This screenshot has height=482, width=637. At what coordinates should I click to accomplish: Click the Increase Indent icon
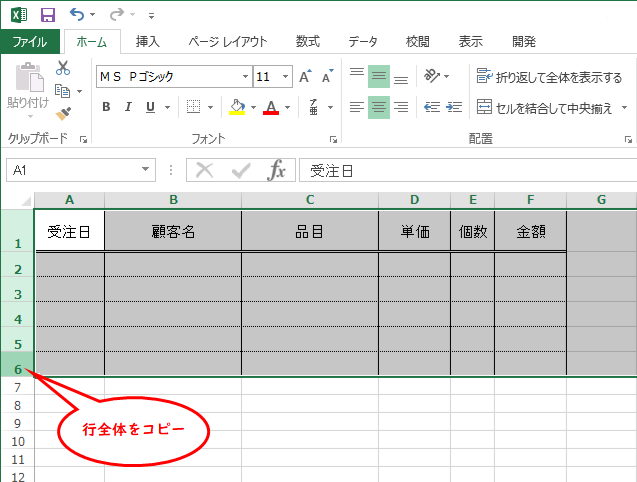tap(456, 107)
